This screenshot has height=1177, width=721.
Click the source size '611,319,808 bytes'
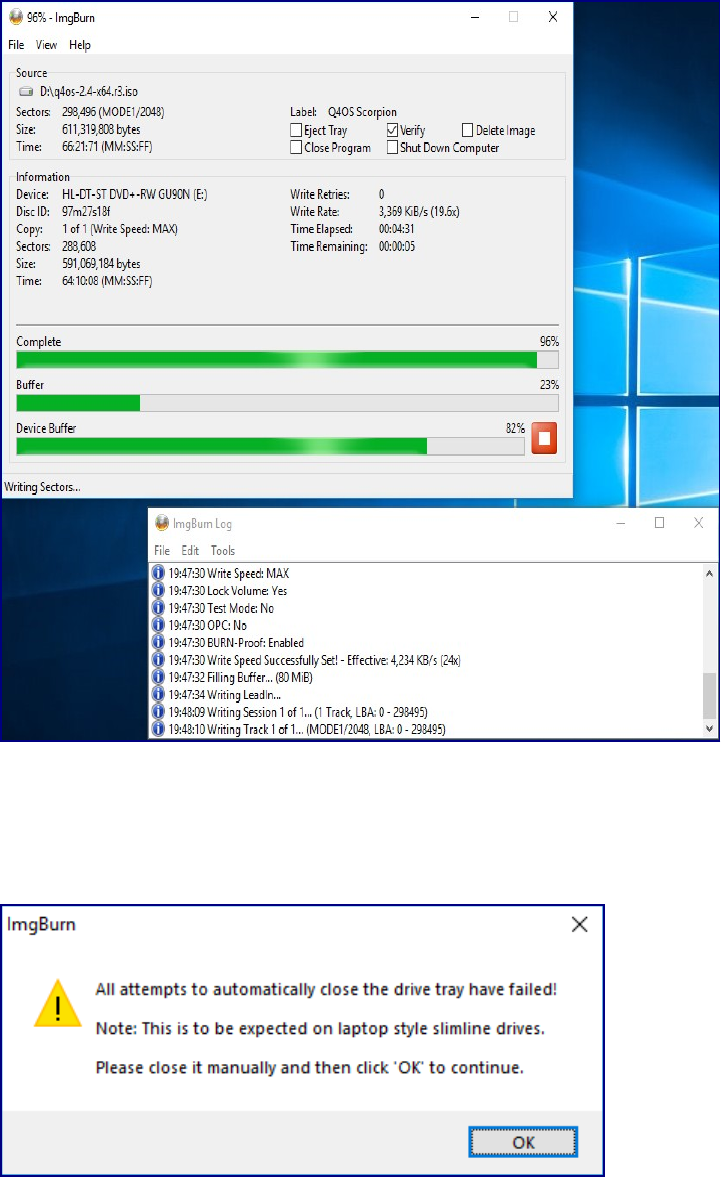pyautogui.click(x=101, y=129)
